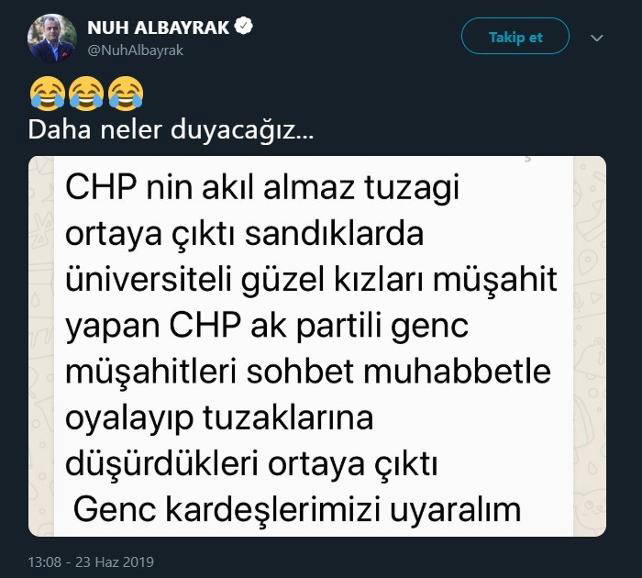
Task: Click 'ortaya çıktı sandıklarda' in the image
Action: click(x=245, y=234)
